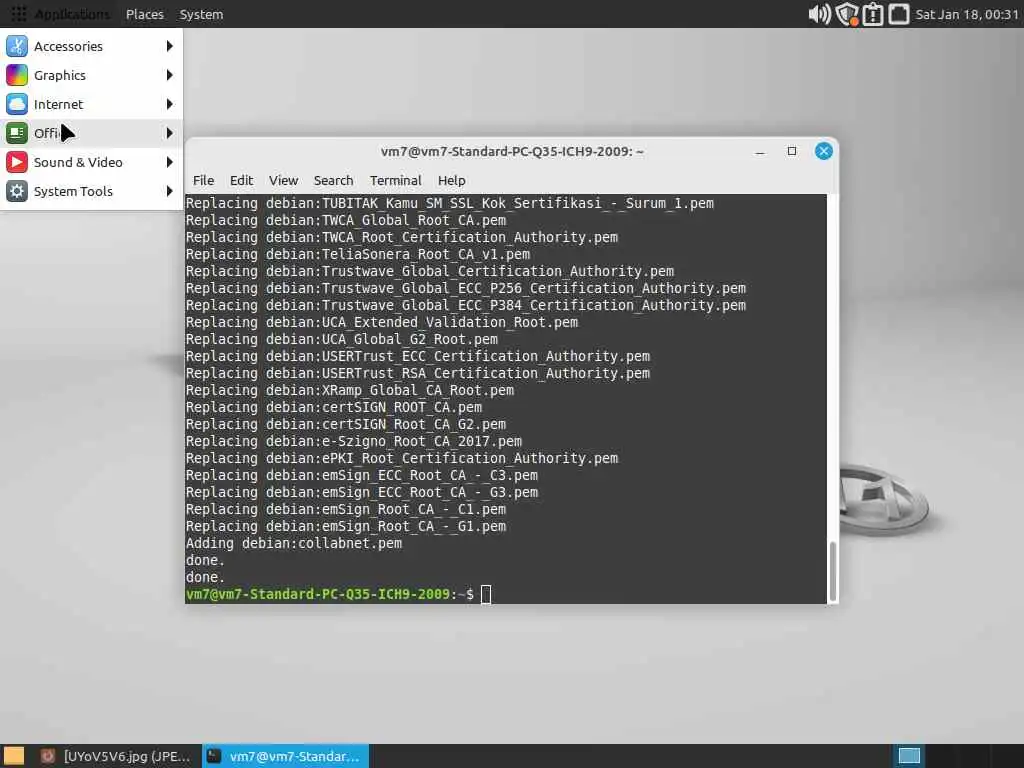
Task: Click the clipboard warning tray icon
Action: (x=872, y=14)
